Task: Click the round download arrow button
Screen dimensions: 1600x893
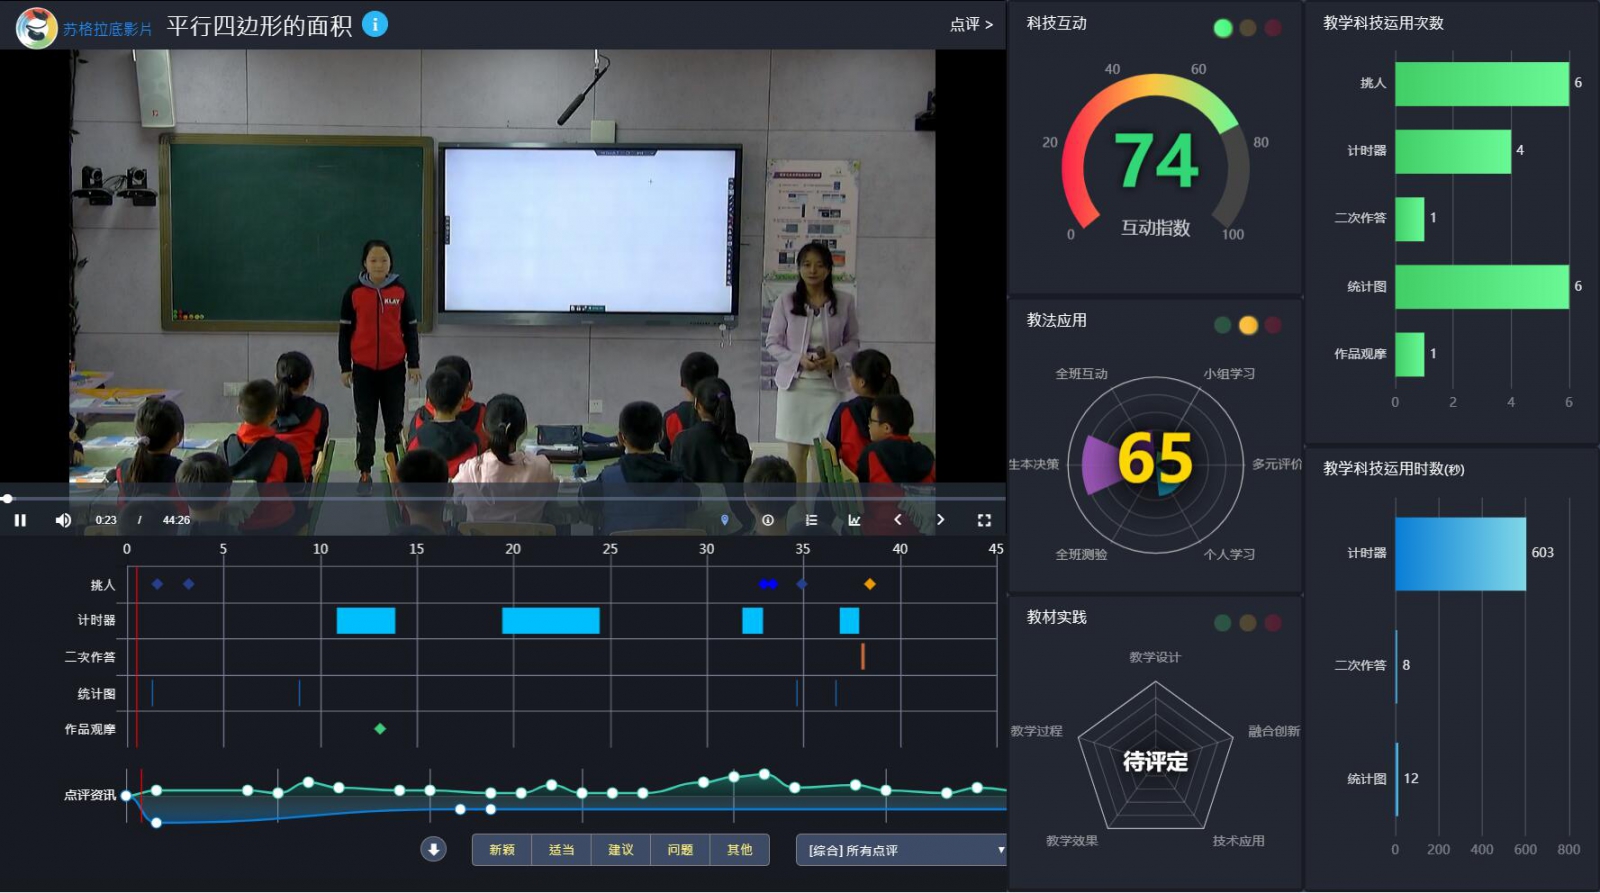Action: (433, 849)
